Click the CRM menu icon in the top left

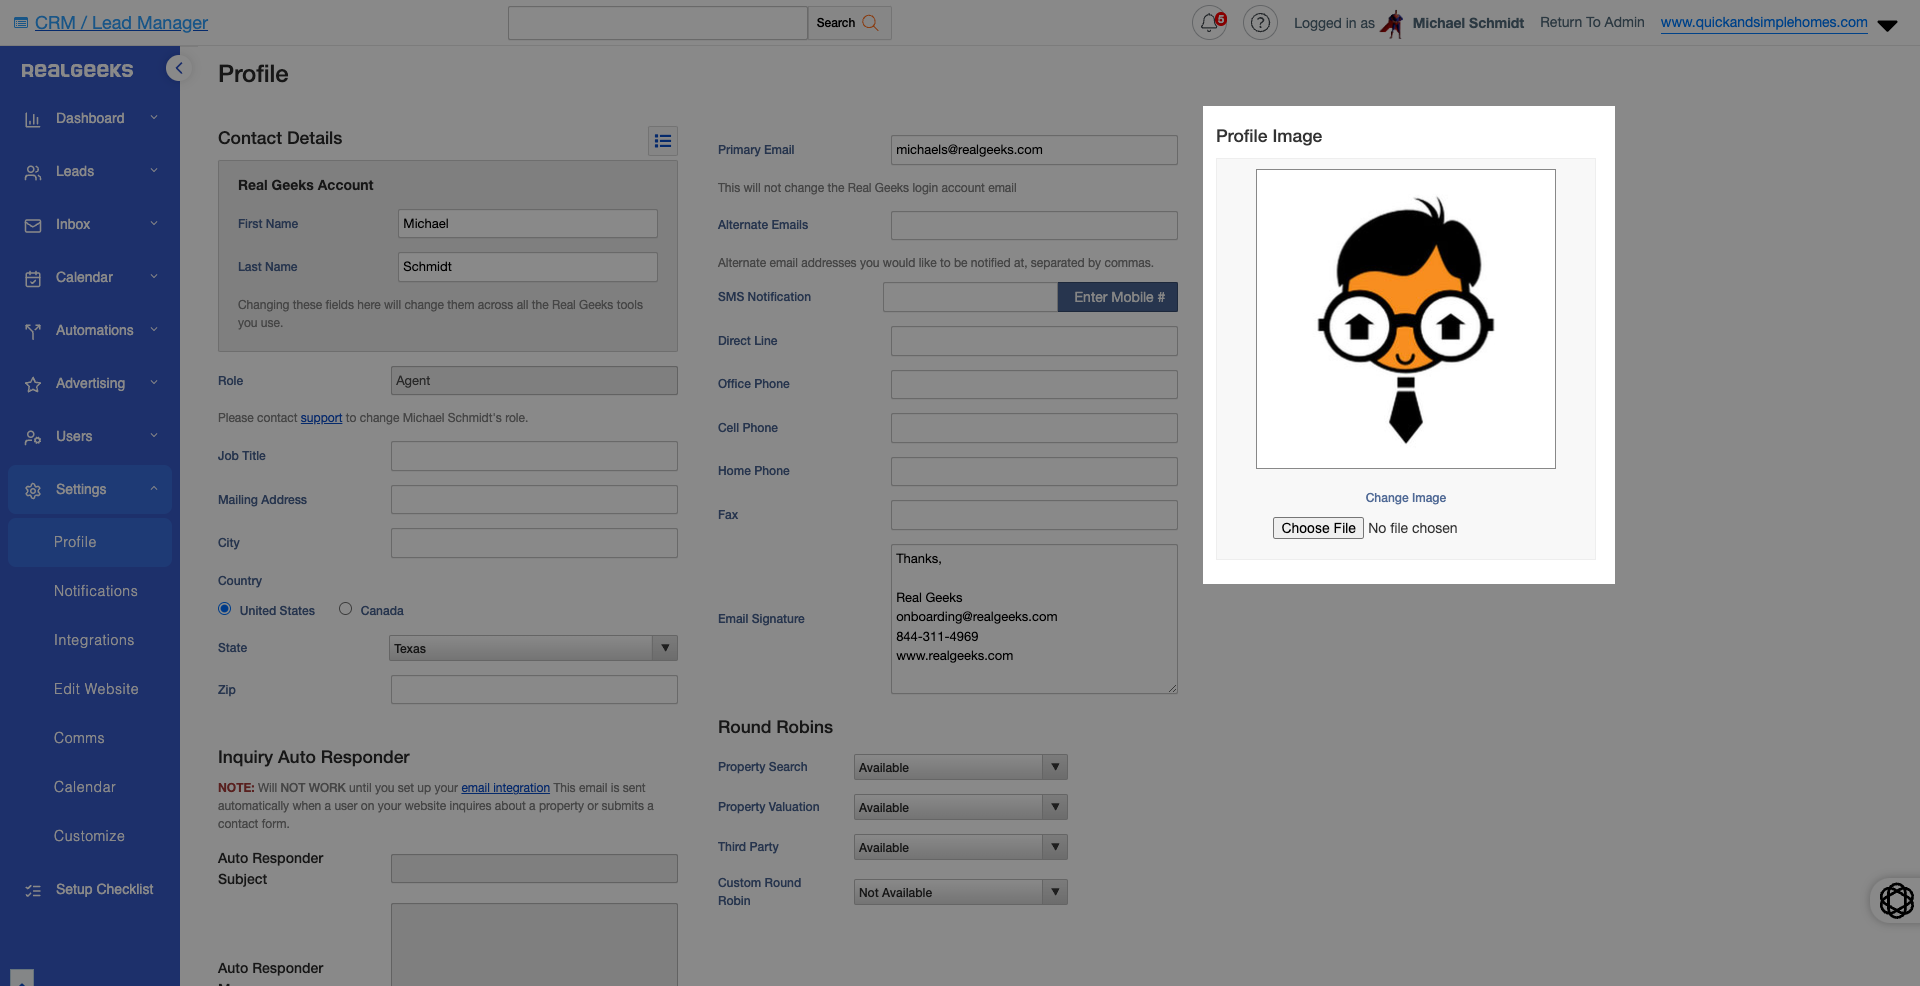pyautogui.click(x=21, y=23)
